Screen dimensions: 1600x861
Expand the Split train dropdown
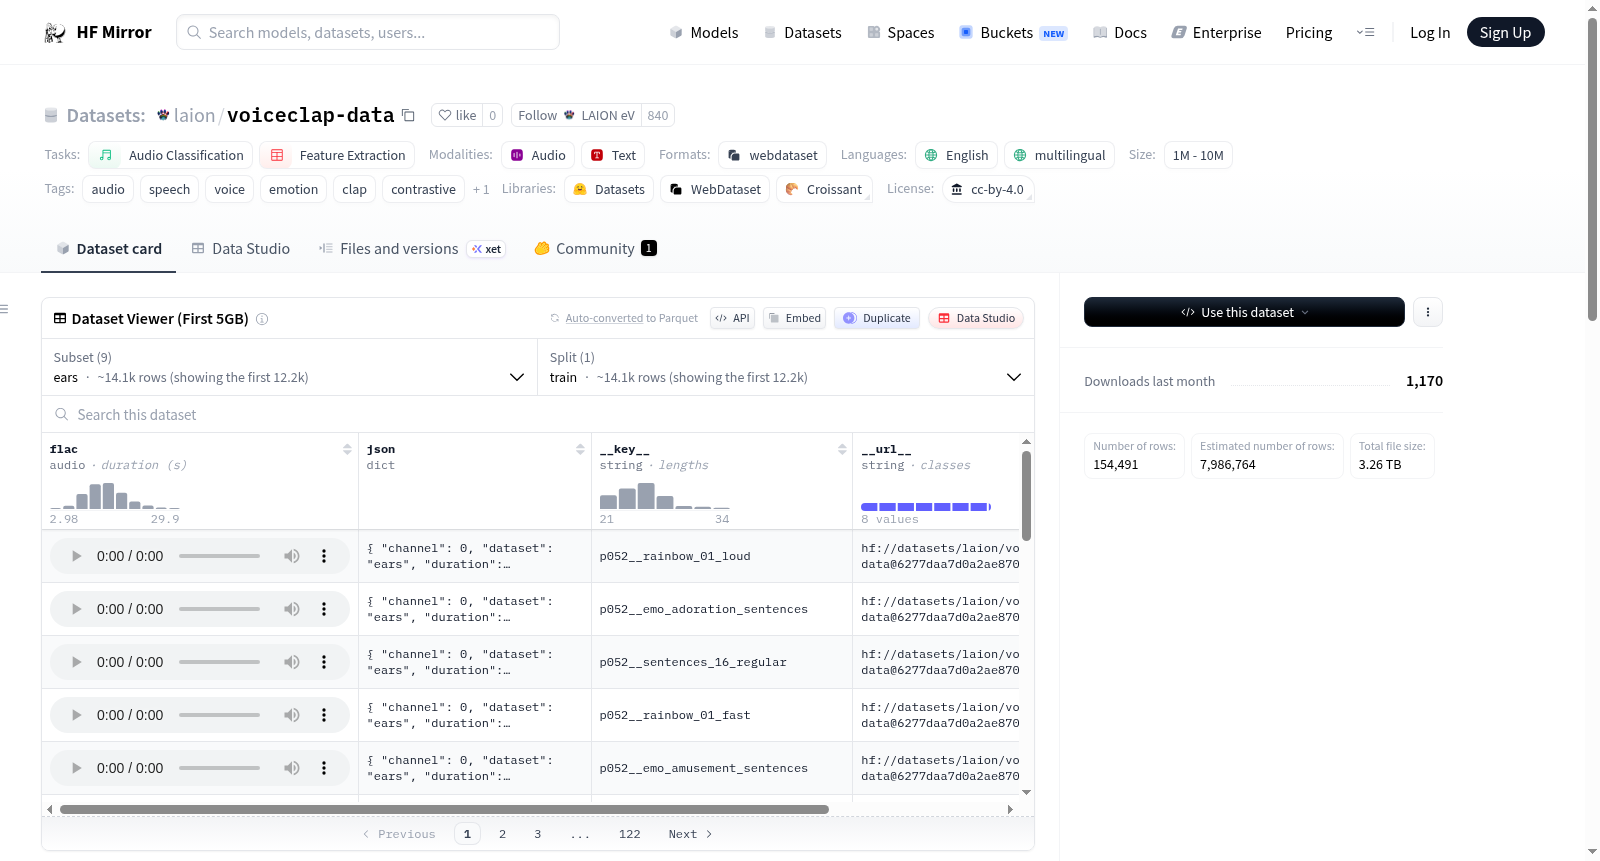[x=785, y=367]
